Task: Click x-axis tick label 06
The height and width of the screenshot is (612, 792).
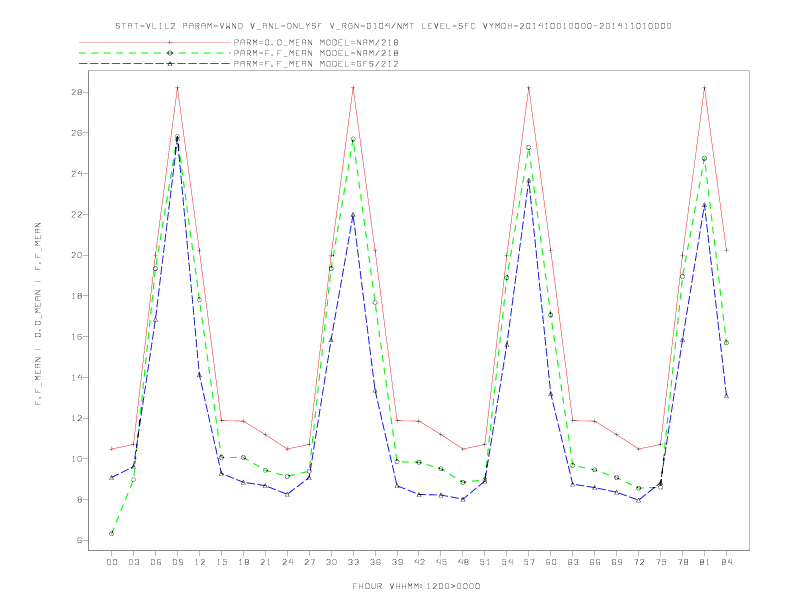Action: coord(156,562)
